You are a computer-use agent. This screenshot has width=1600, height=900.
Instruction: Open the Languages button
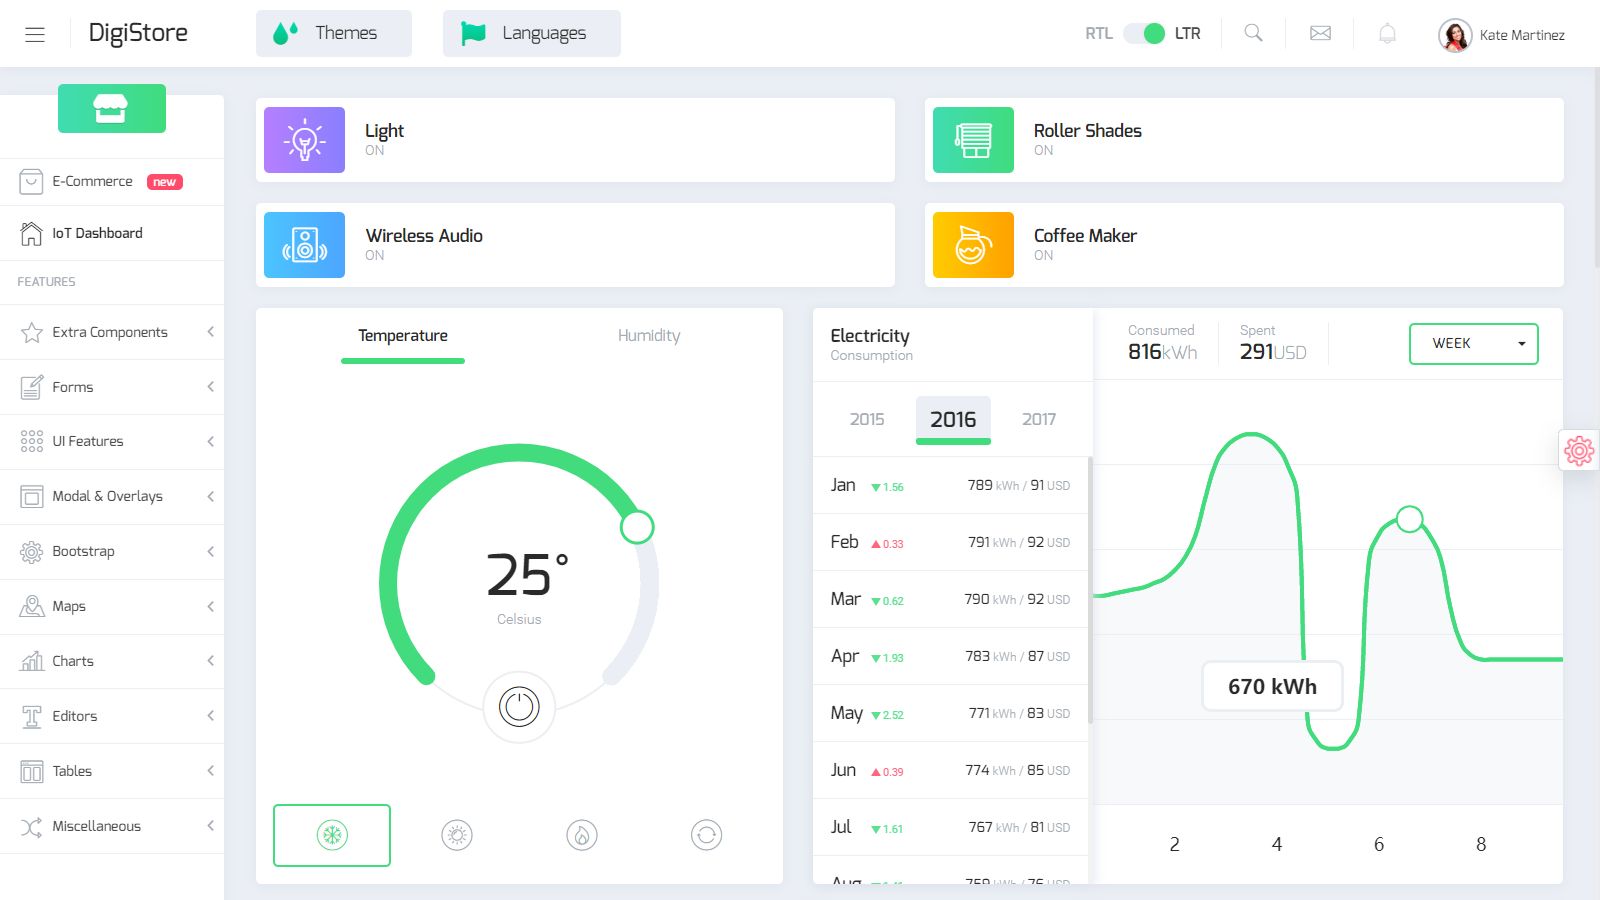[532, 33]
